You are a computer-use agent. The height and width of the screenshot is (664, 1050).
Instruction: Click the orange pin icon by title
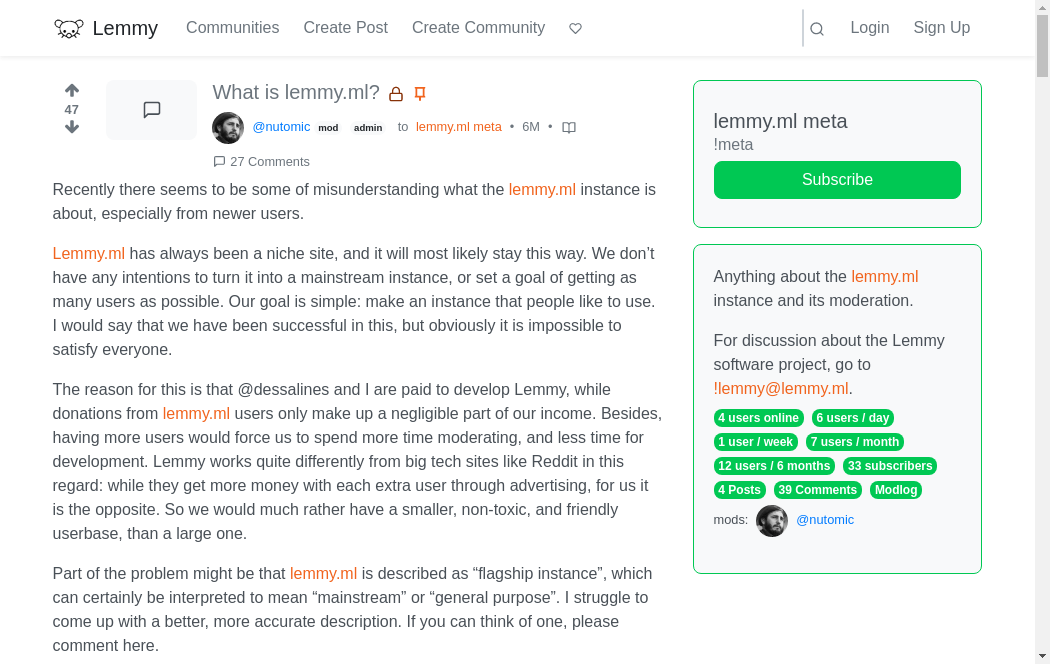[x=420, y=94]
